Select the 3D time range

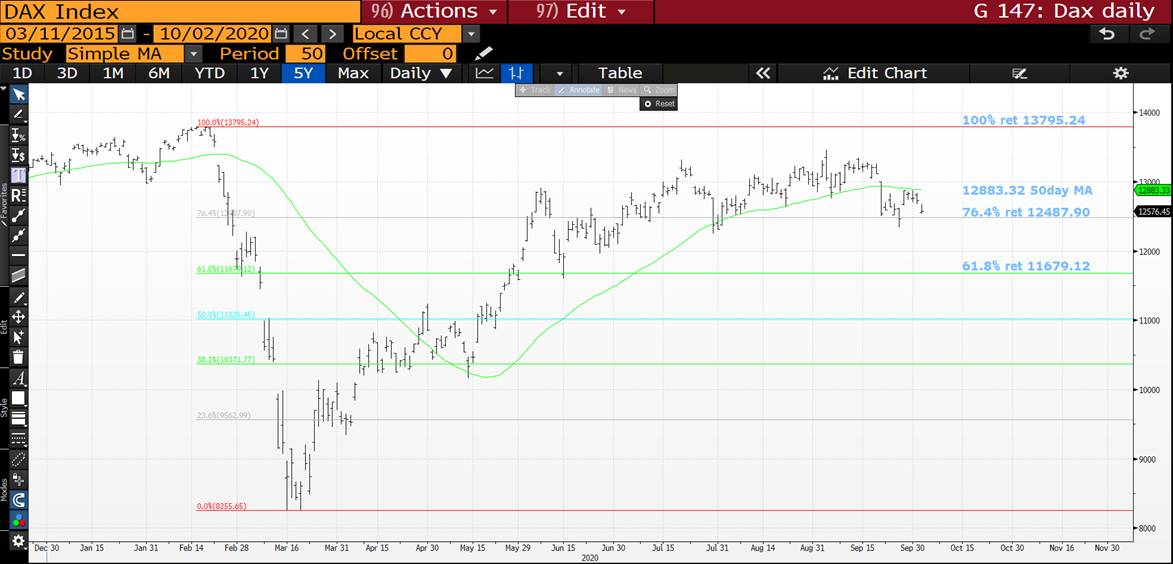pos(67,73)
